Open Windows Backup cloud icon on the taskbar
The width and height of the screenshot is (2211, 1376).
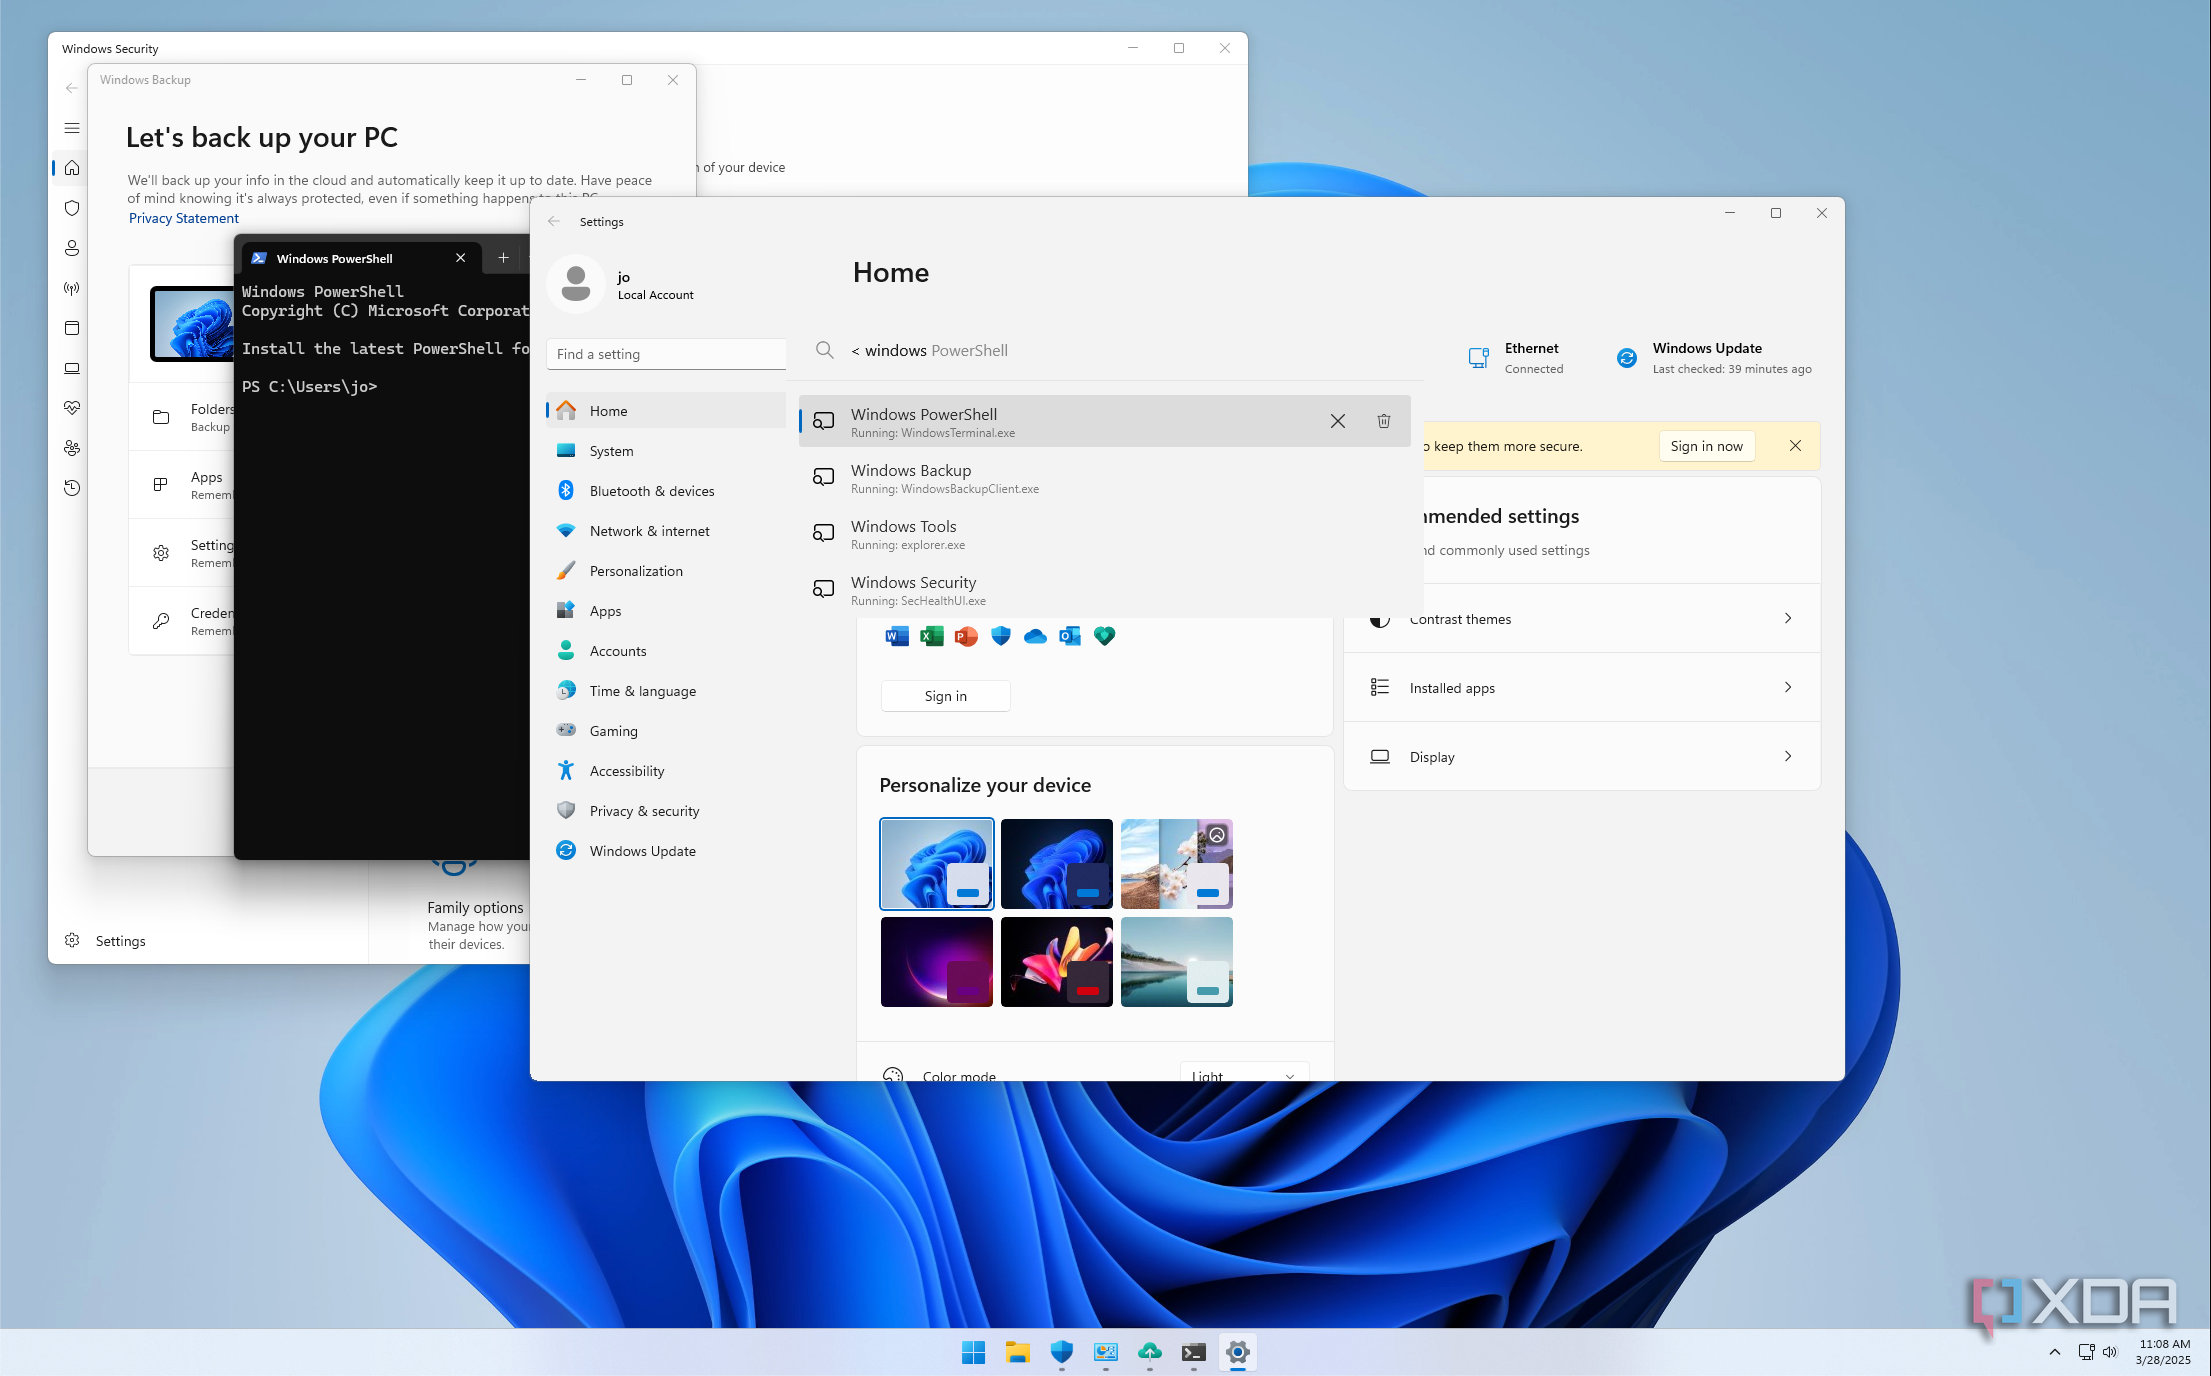(x=1150, y=1352)
